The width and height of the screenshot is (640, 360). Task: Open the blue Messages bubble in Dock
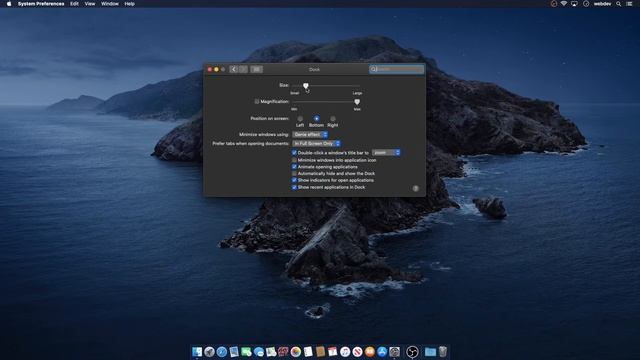click(259, 351)
